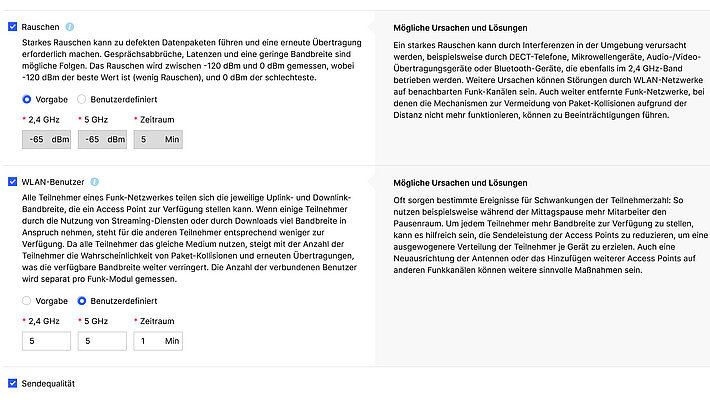Click the info icon next to Rauschen
The image size is (710, 400).
pos(69,27)
